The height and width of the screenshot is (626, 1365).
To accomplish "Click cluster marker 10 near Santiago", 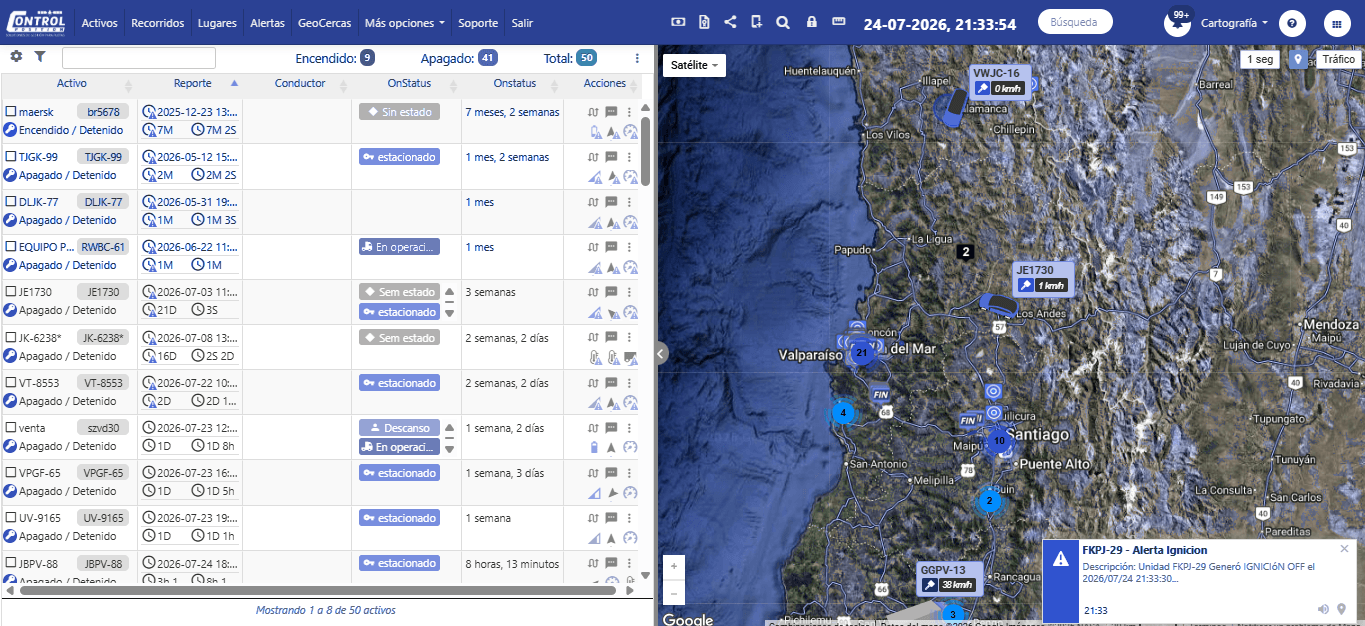I will (998, 440).
